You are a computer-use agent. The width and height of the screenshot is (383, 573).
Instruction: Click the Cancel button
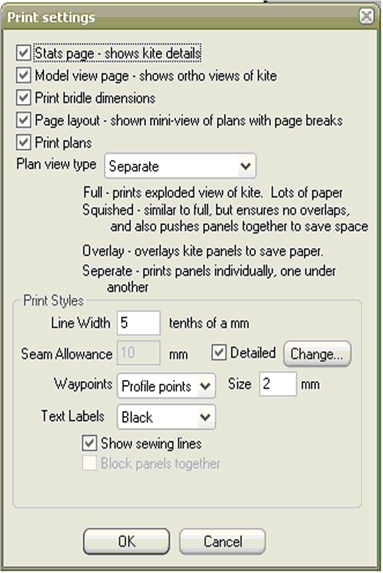(222, 541)
